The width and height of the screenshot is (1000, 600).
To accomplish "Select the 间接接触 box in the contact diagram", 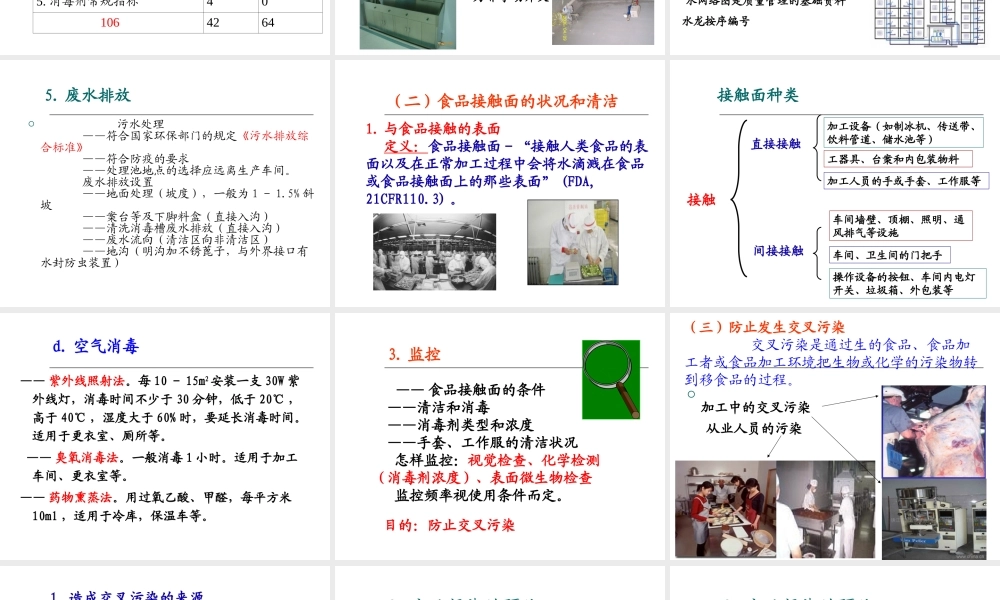I will pos(777,250).
